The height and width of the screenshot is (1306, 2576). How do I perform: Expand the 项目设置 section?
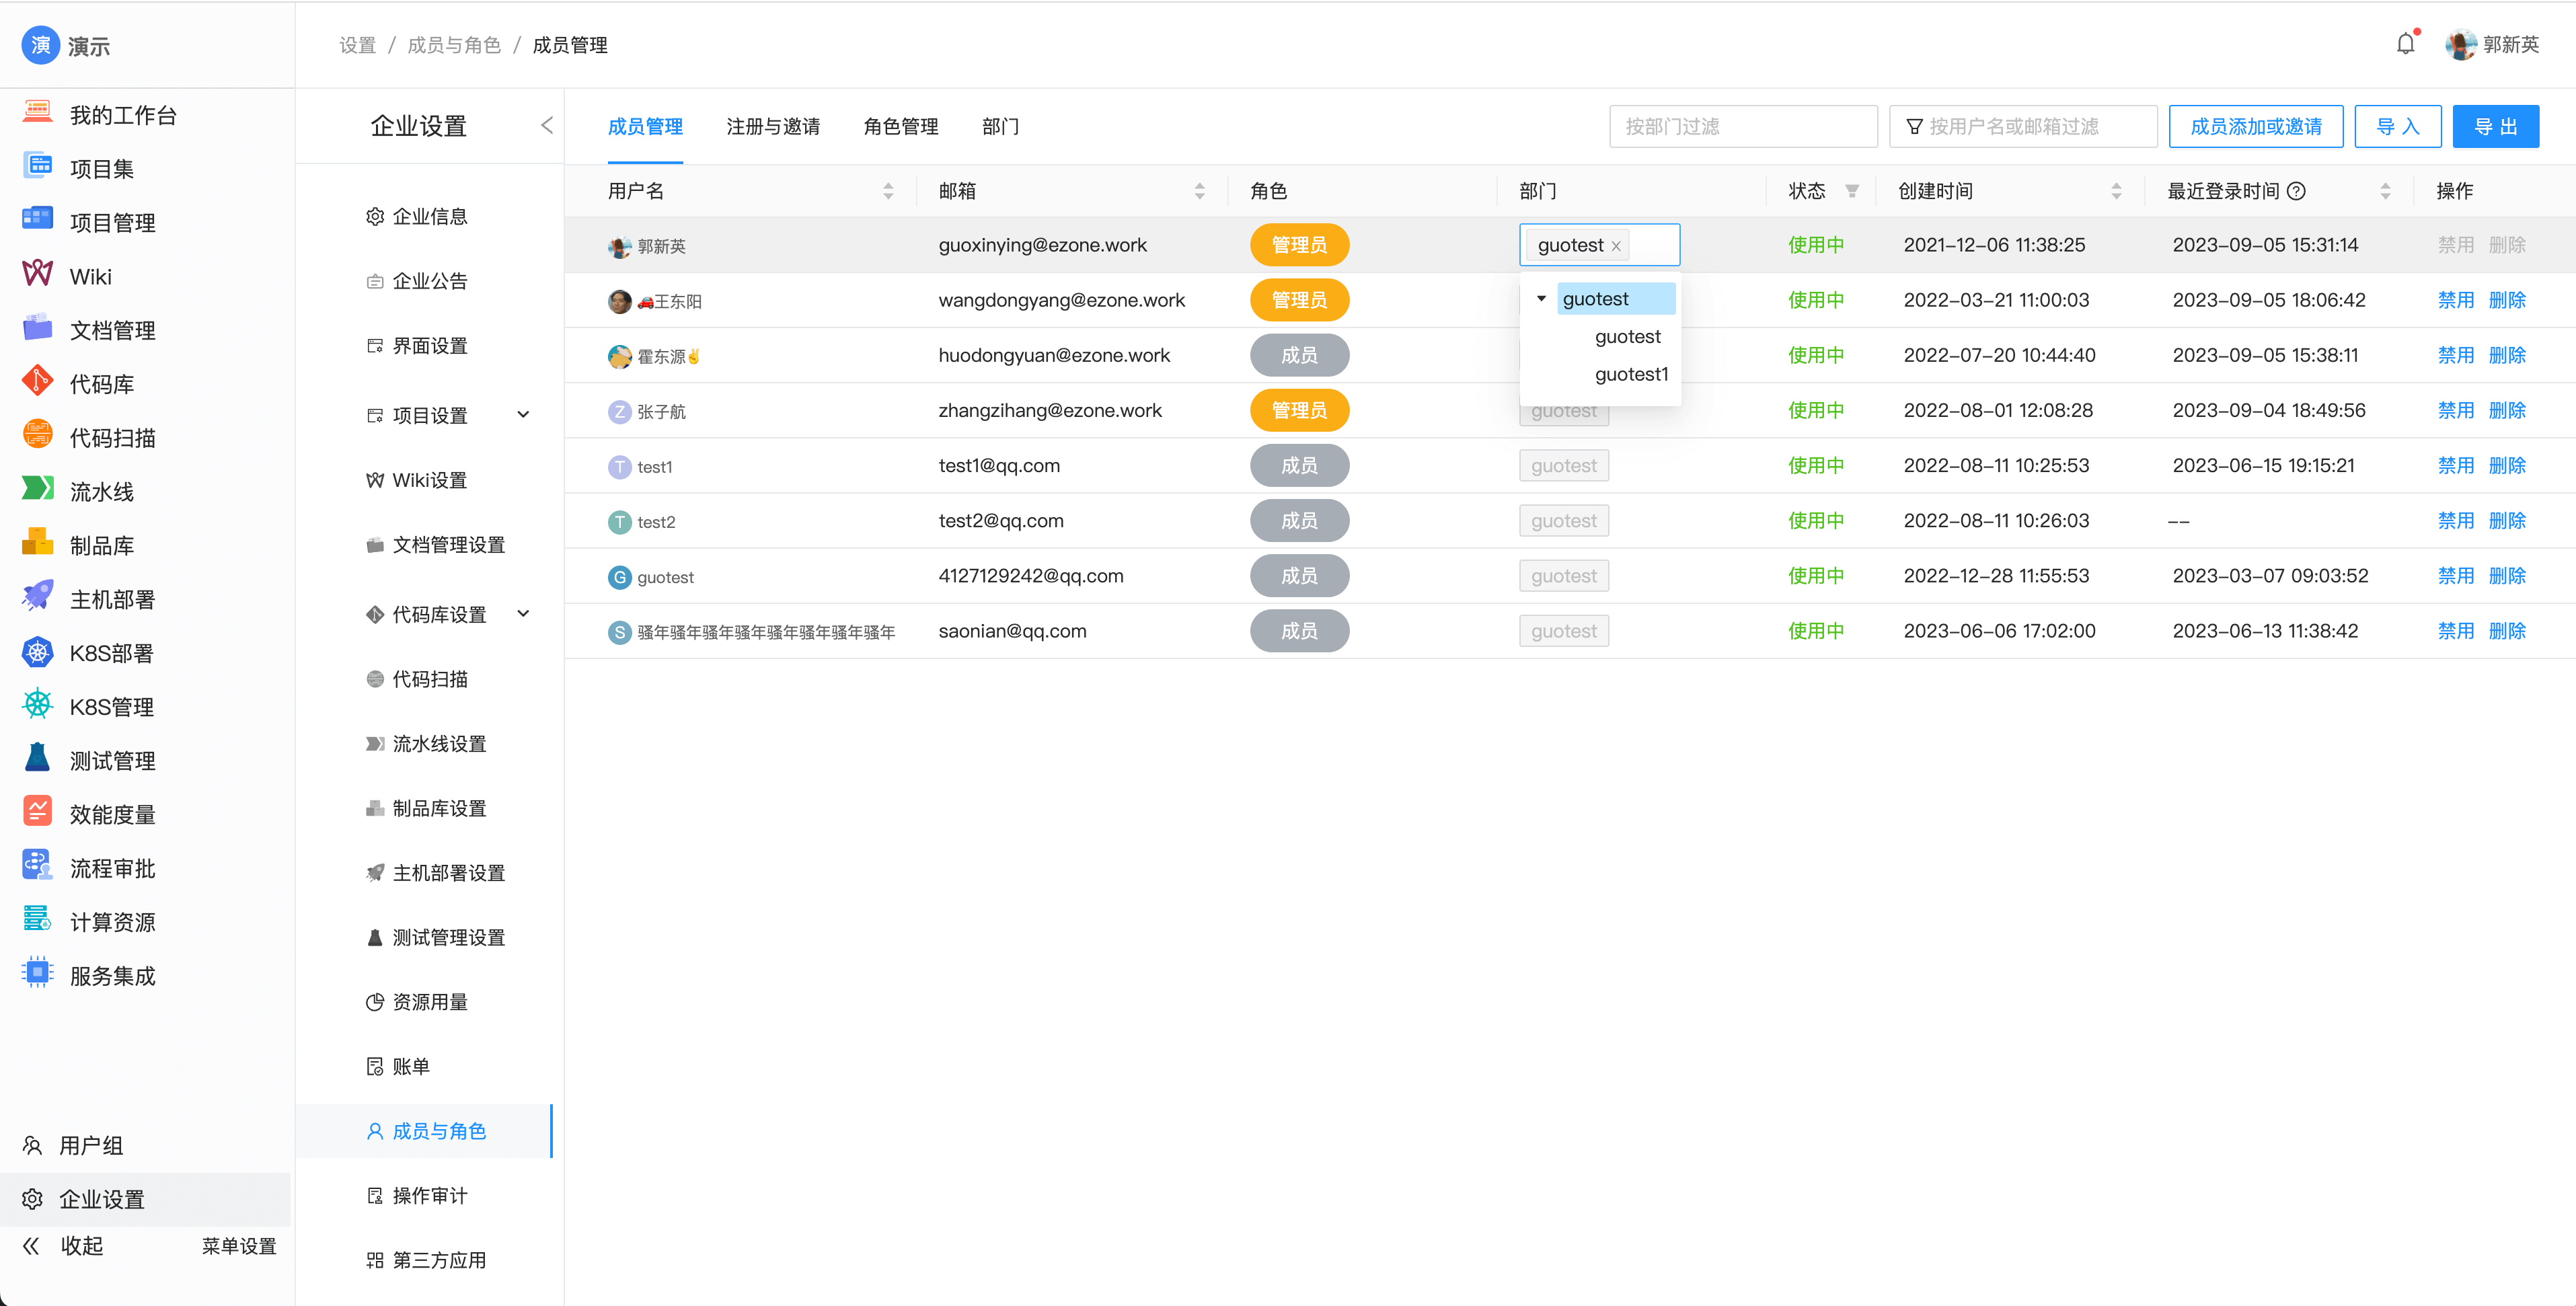[524, 414]
